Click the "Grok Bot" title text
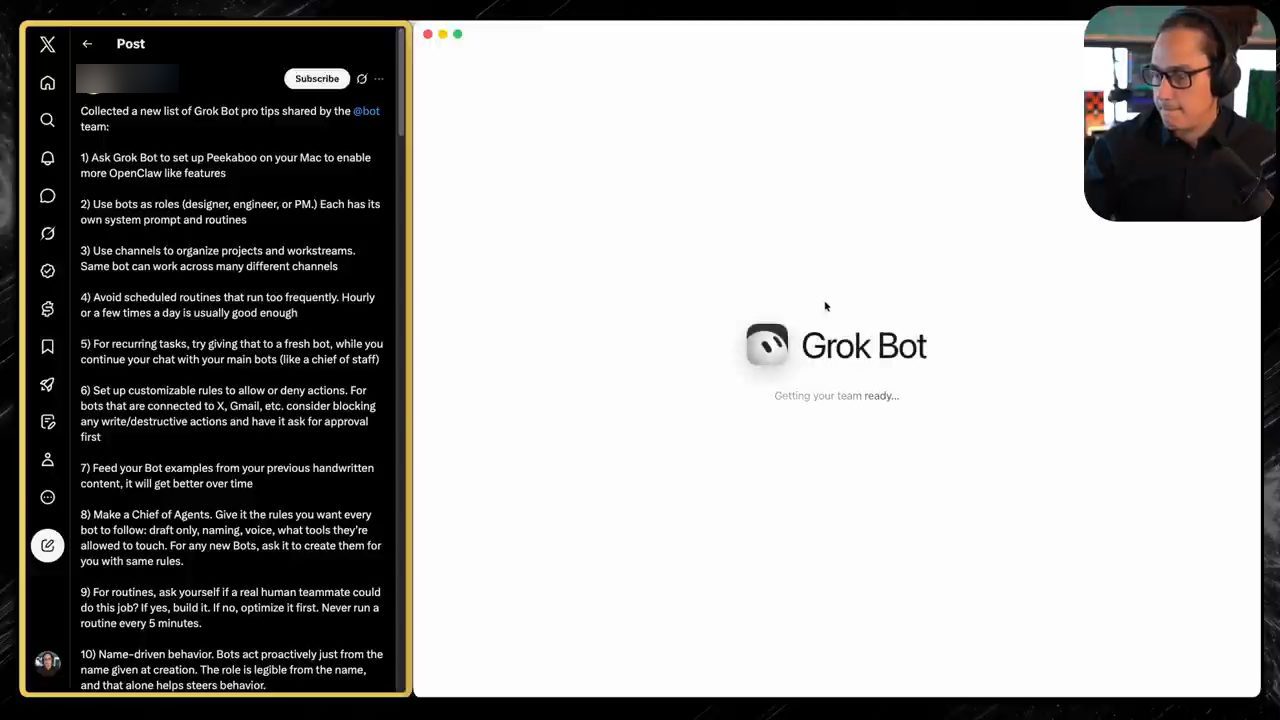This screenshot has height=720, width=1280. (864, 346)
